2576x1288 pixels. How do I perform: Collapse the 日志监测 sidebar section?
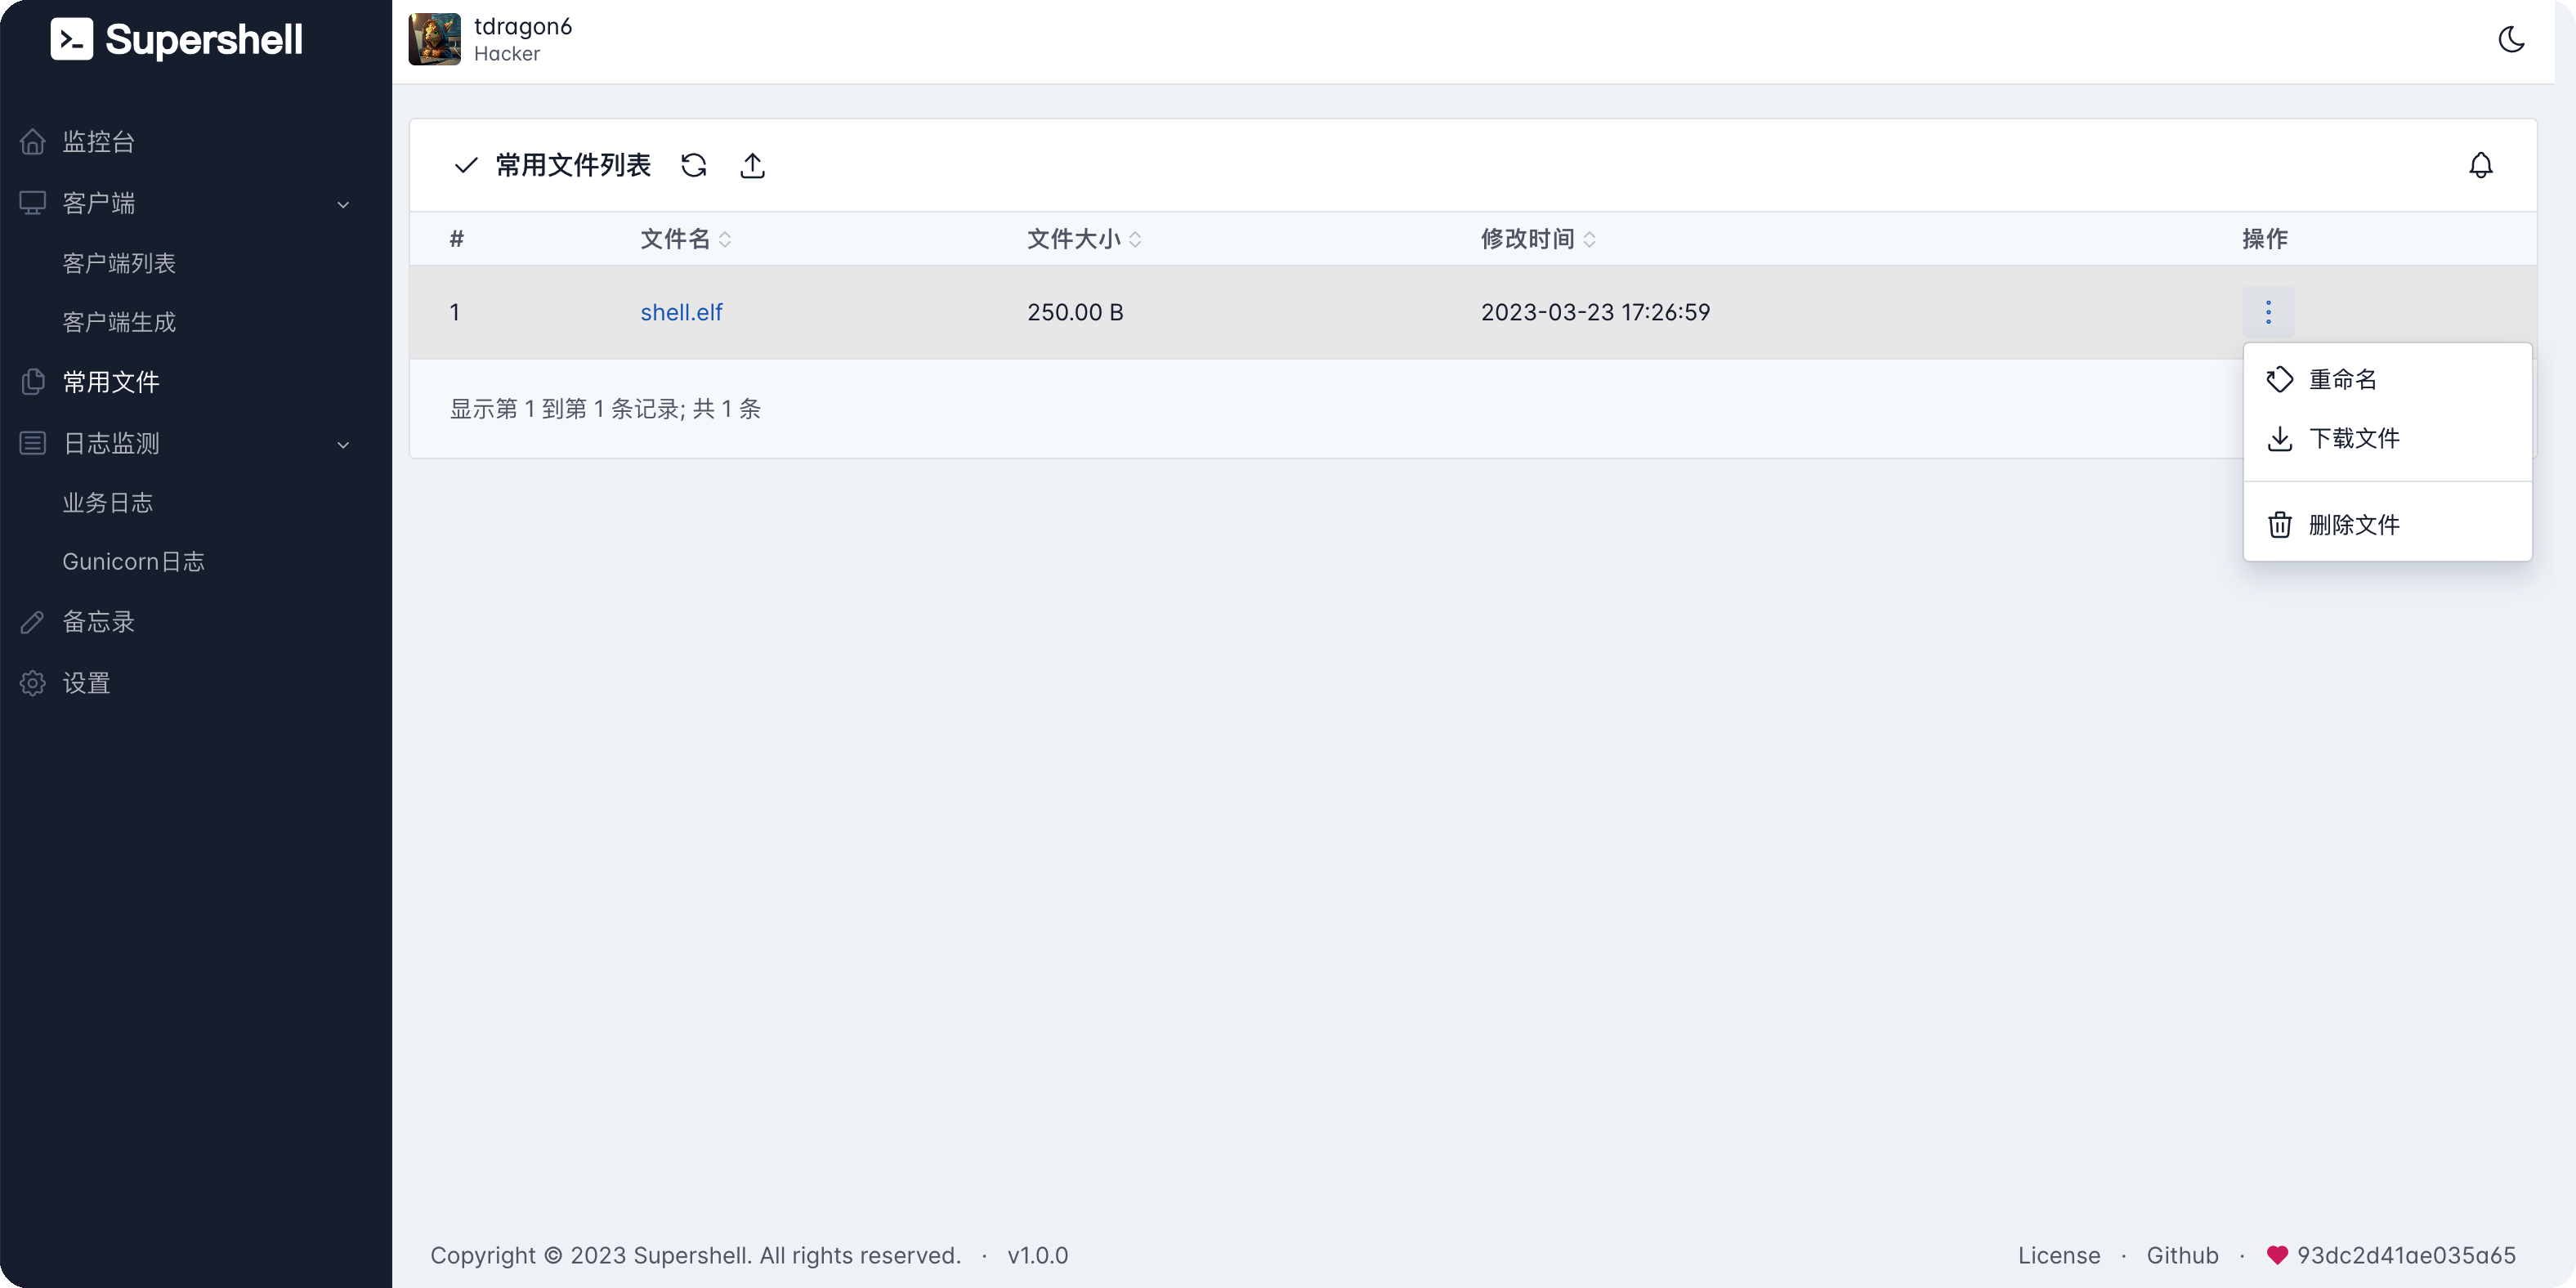343,444
